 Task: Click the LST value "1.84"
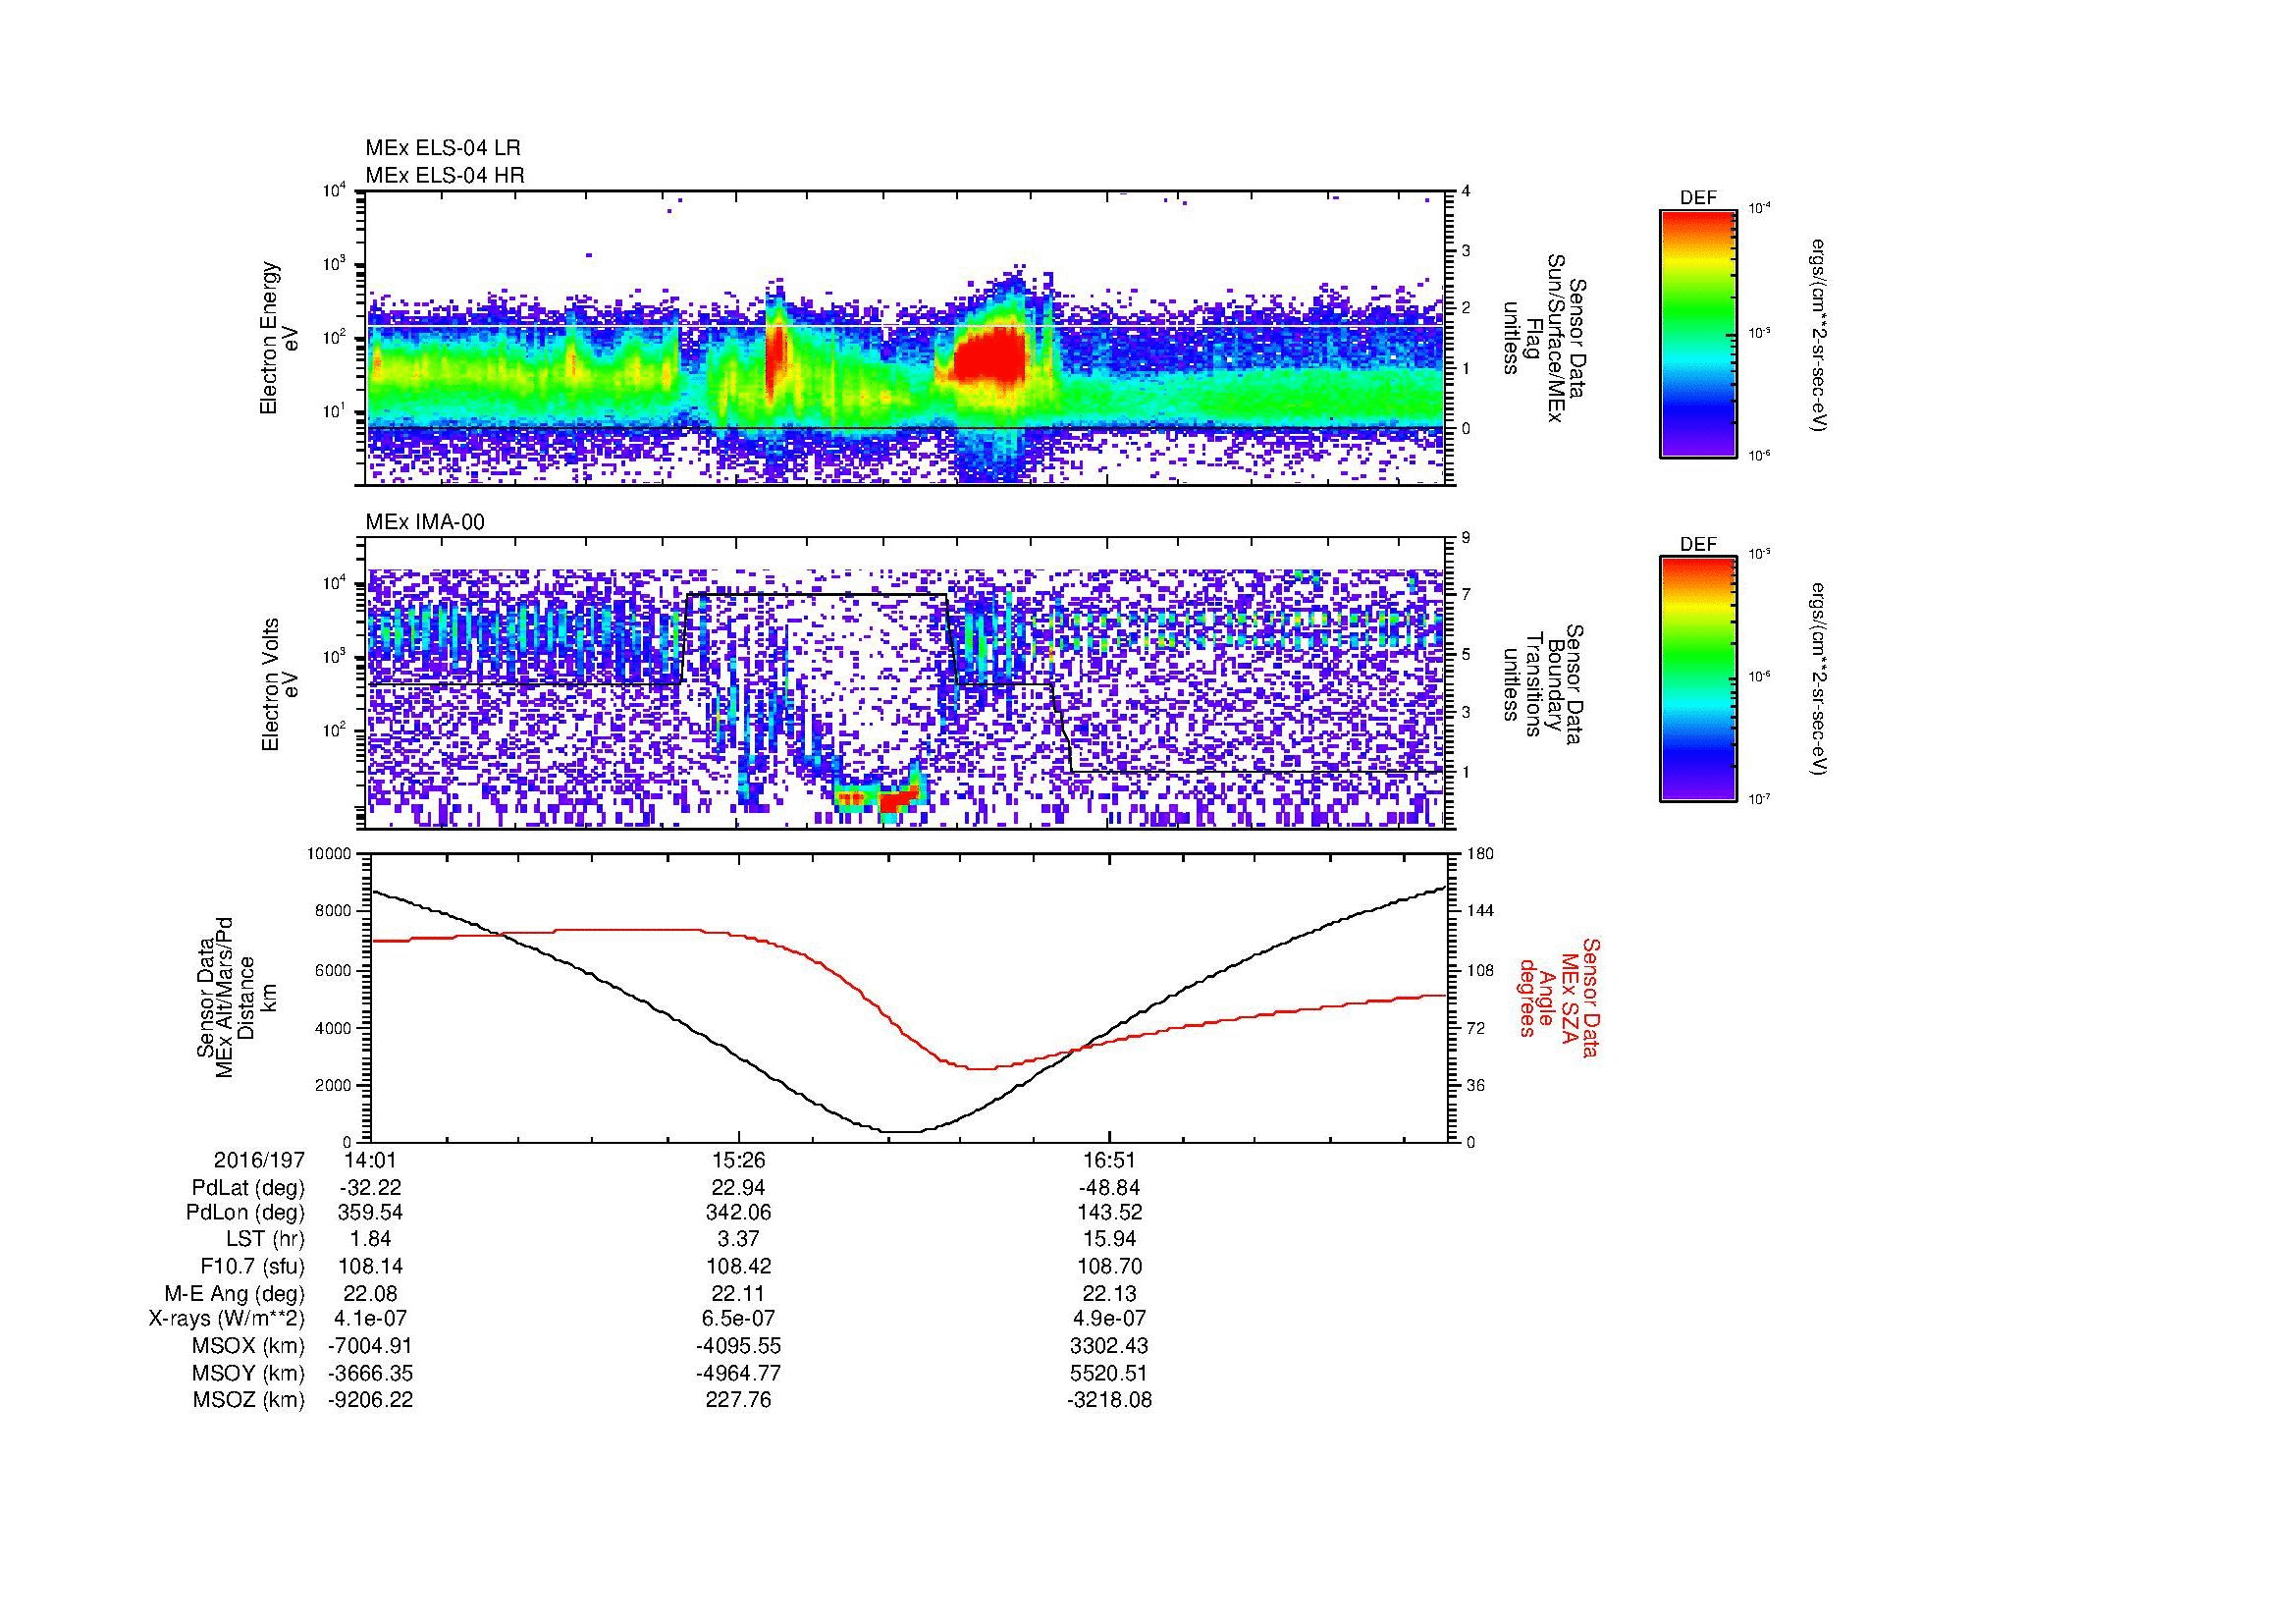(370, 1240)
